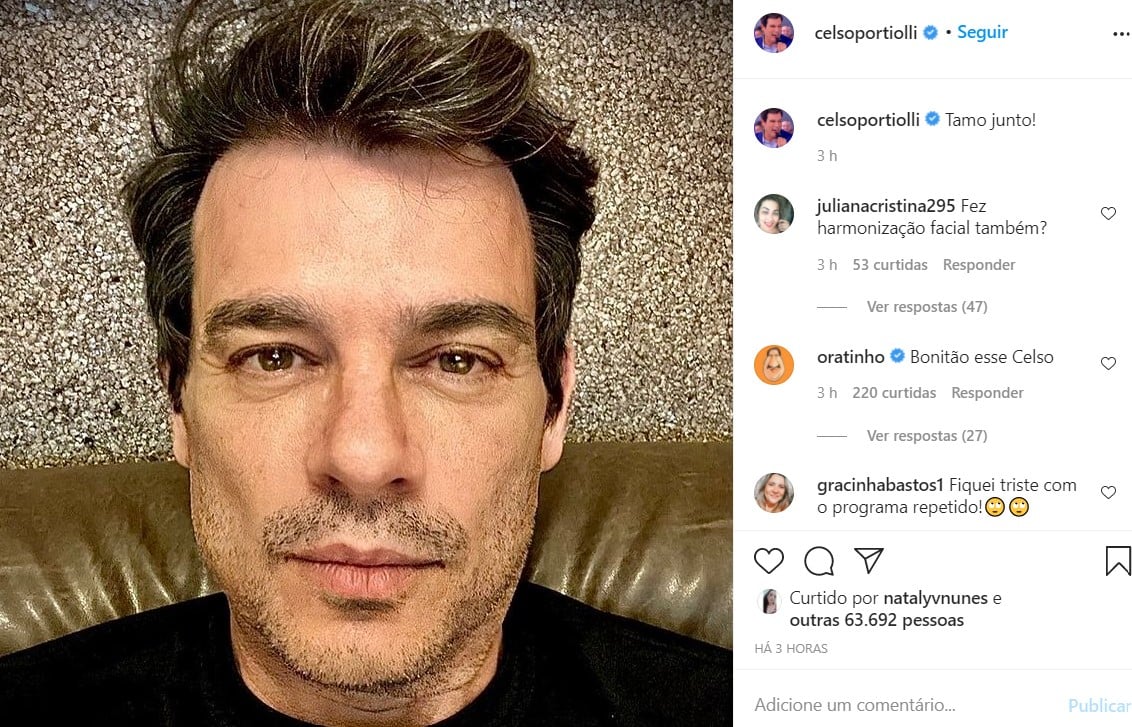
Task: Show the outras 63.692 pessoas likes list
Action: click(876, 620)
